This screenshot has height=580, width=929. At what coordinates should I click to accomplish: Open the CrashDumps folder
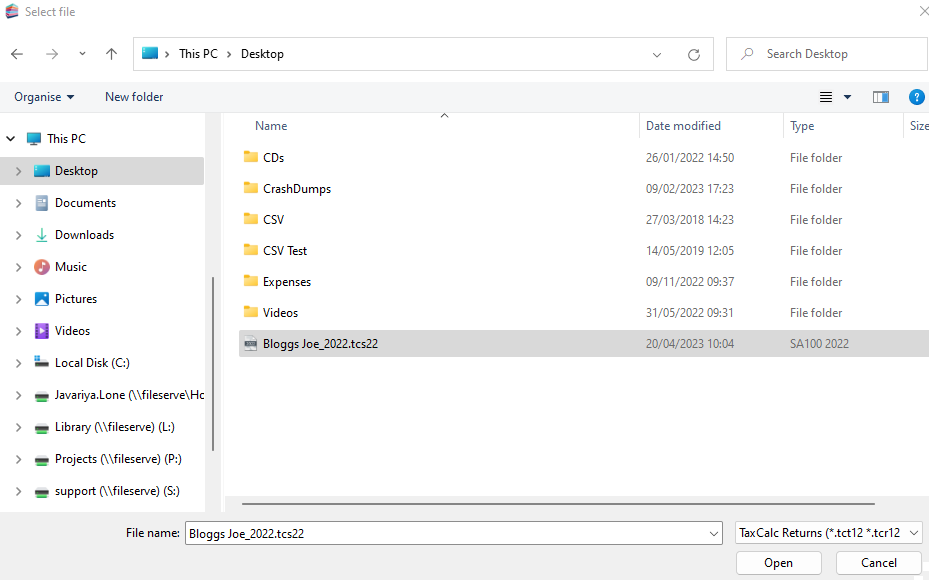pos(296,189)
